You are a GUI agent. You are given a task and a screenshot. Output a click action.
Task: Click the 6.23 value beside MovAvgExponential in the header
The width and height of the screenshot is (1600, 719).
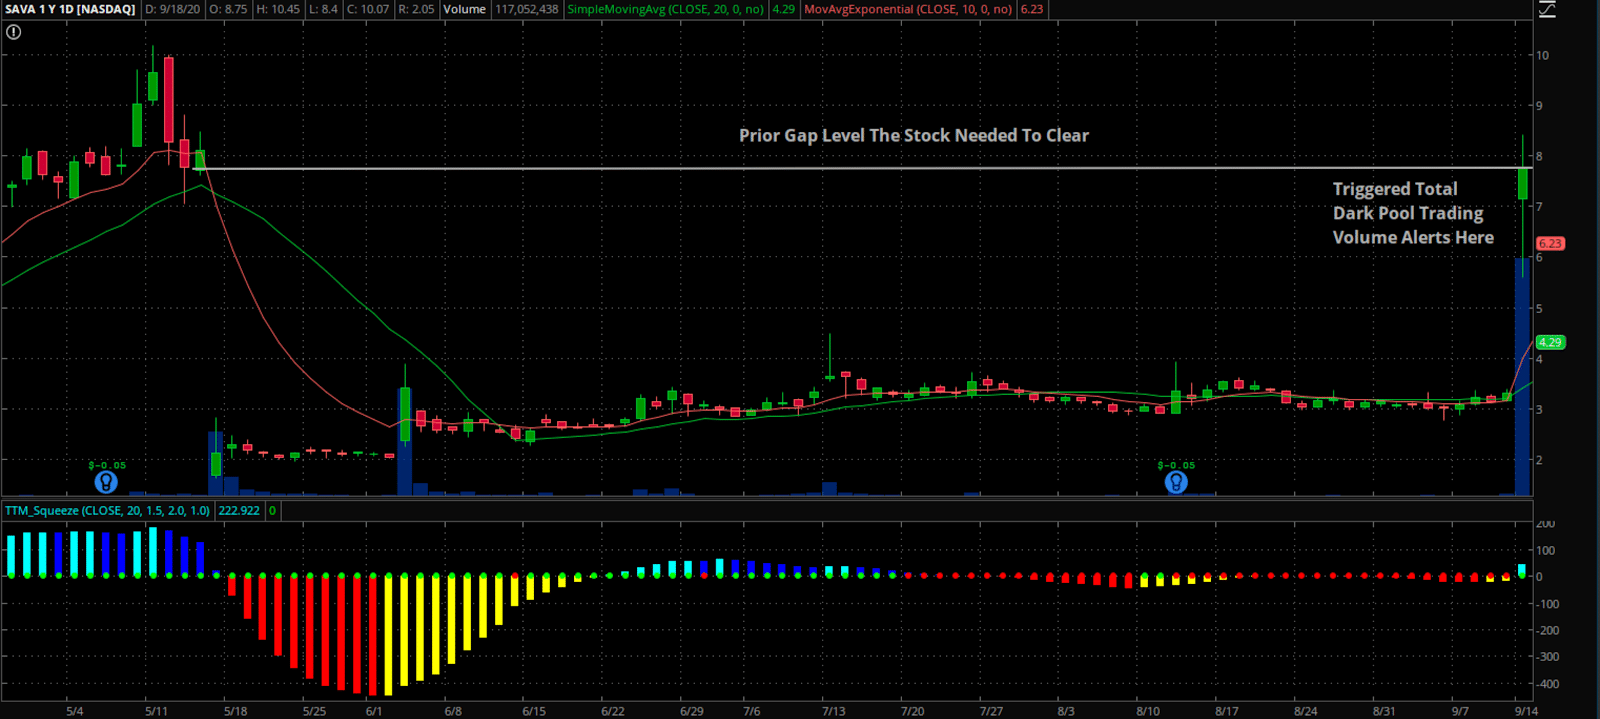coord(1032,9)
